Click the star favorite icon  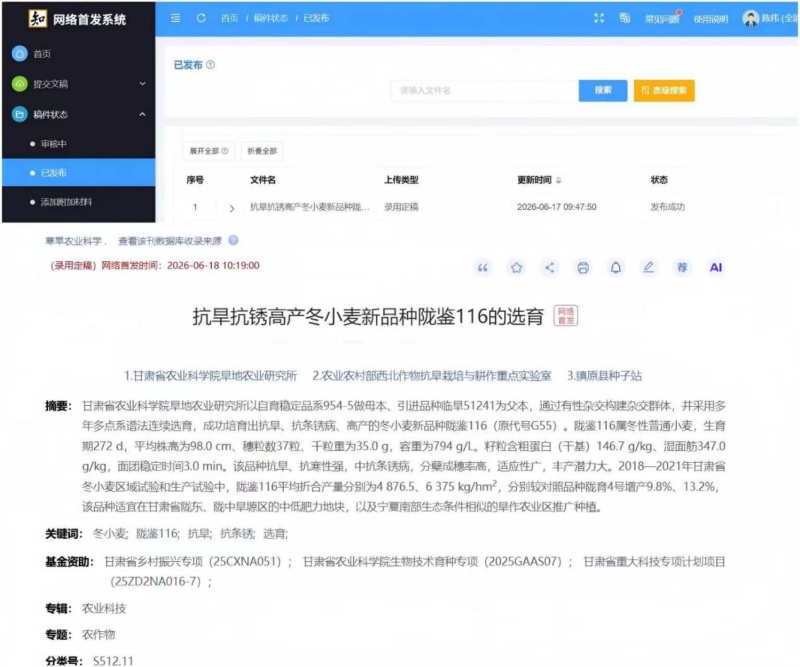pyautogui.click(x=516, y=267)
